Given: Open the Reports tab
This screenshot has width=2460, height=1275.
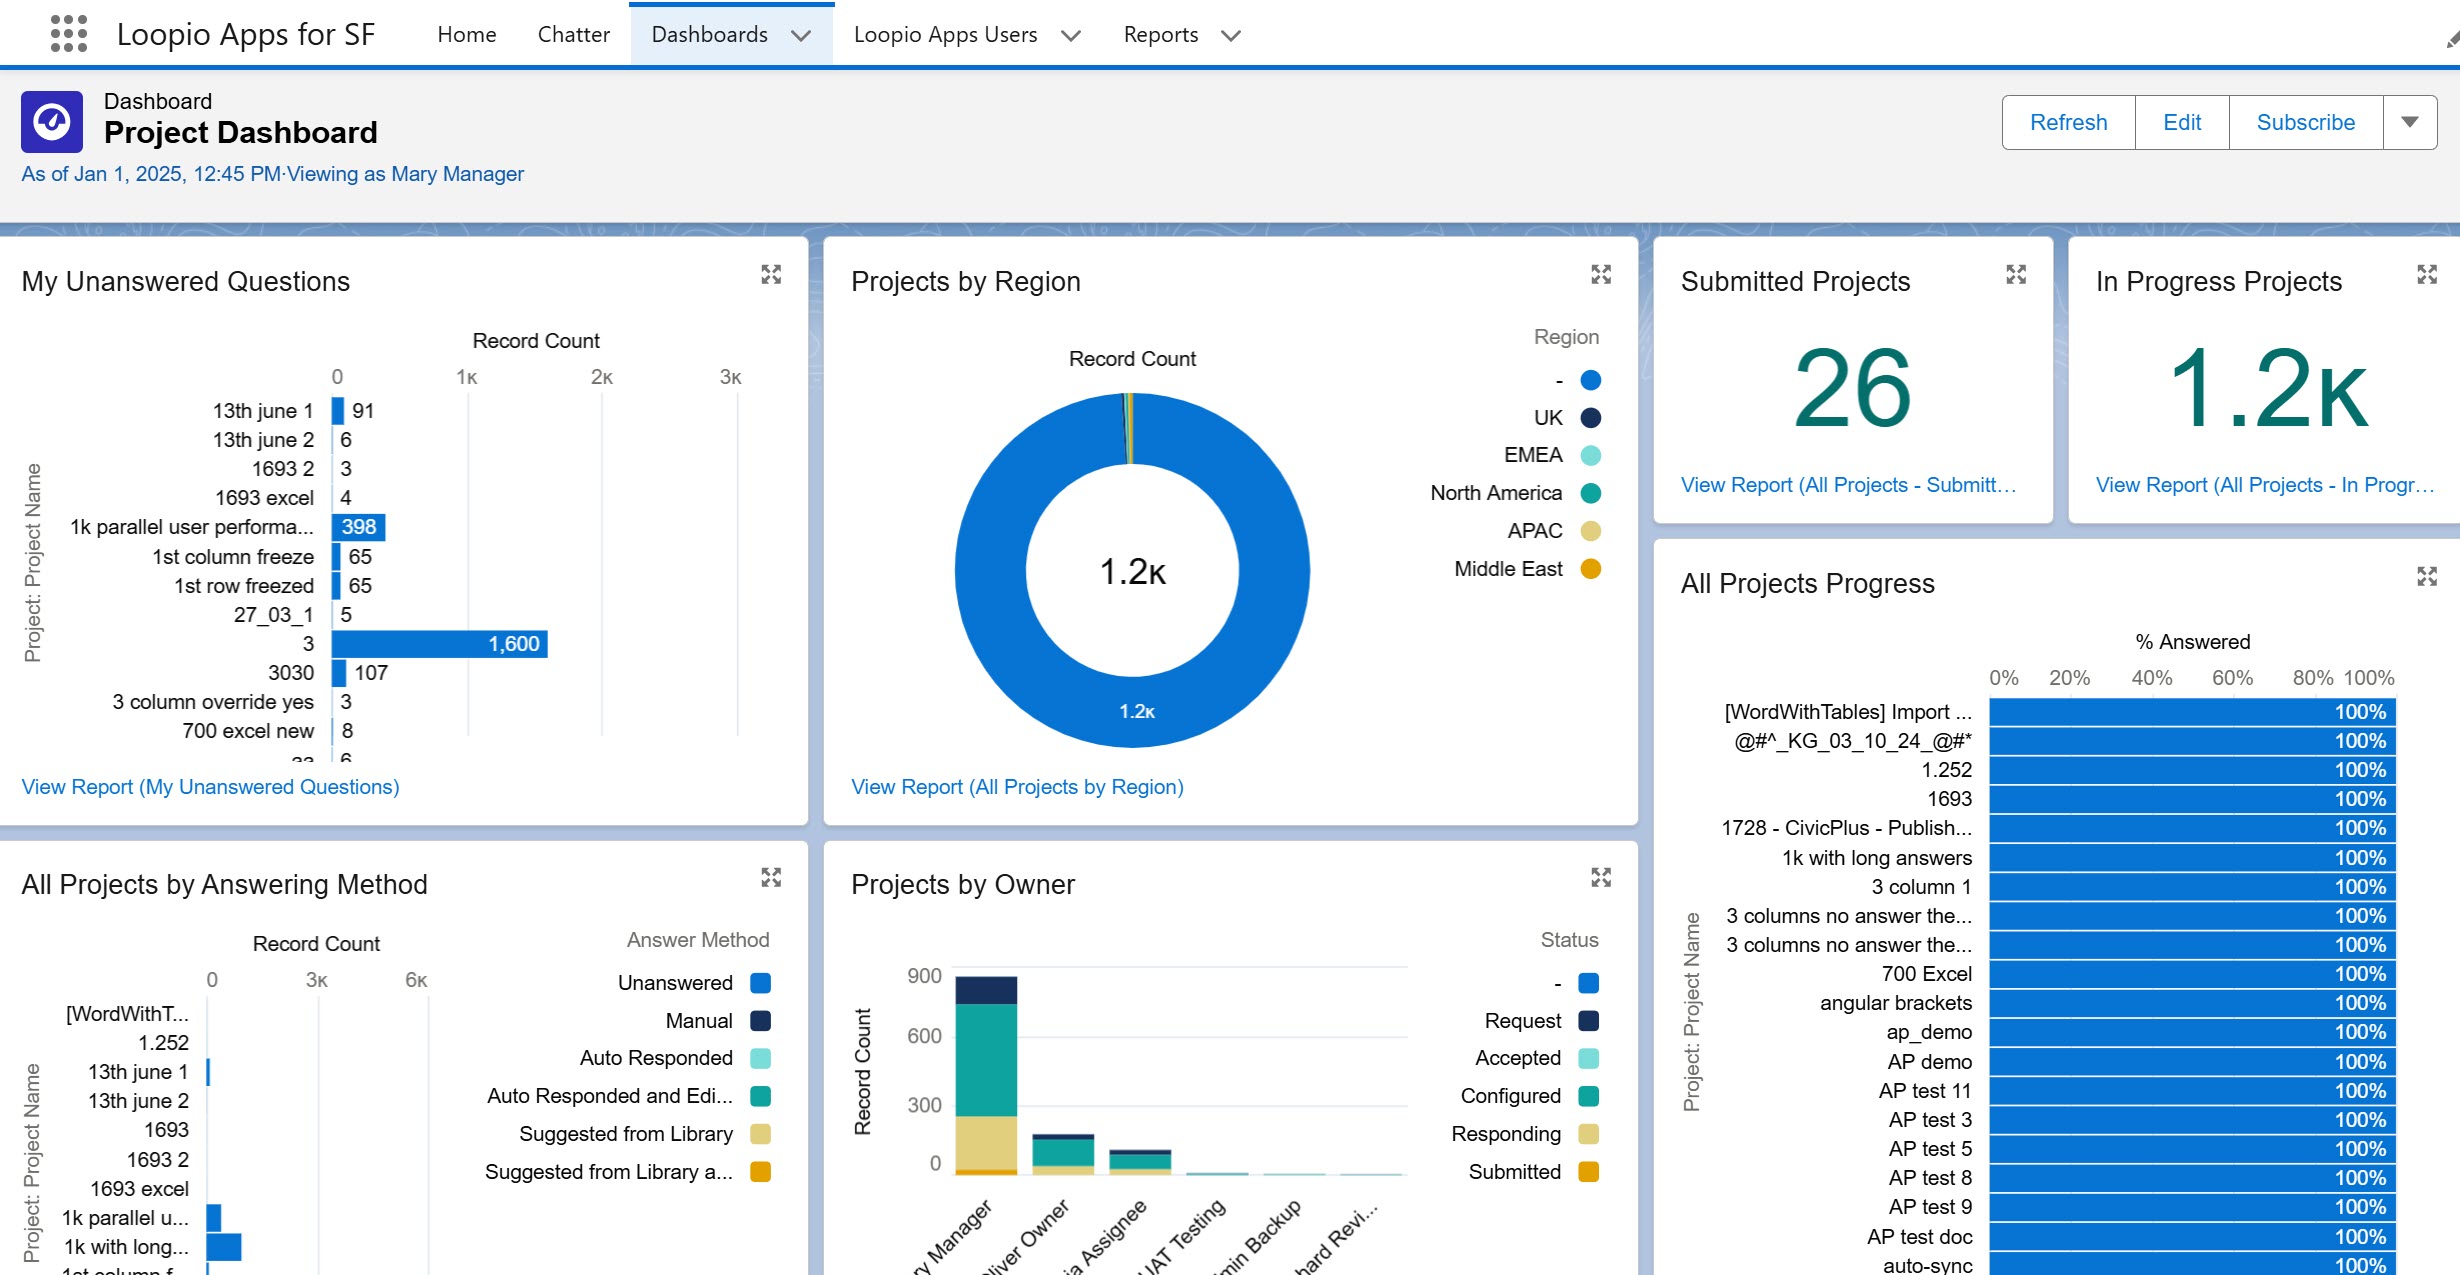Looking at the screenshot, I should tap(1161, 34).
